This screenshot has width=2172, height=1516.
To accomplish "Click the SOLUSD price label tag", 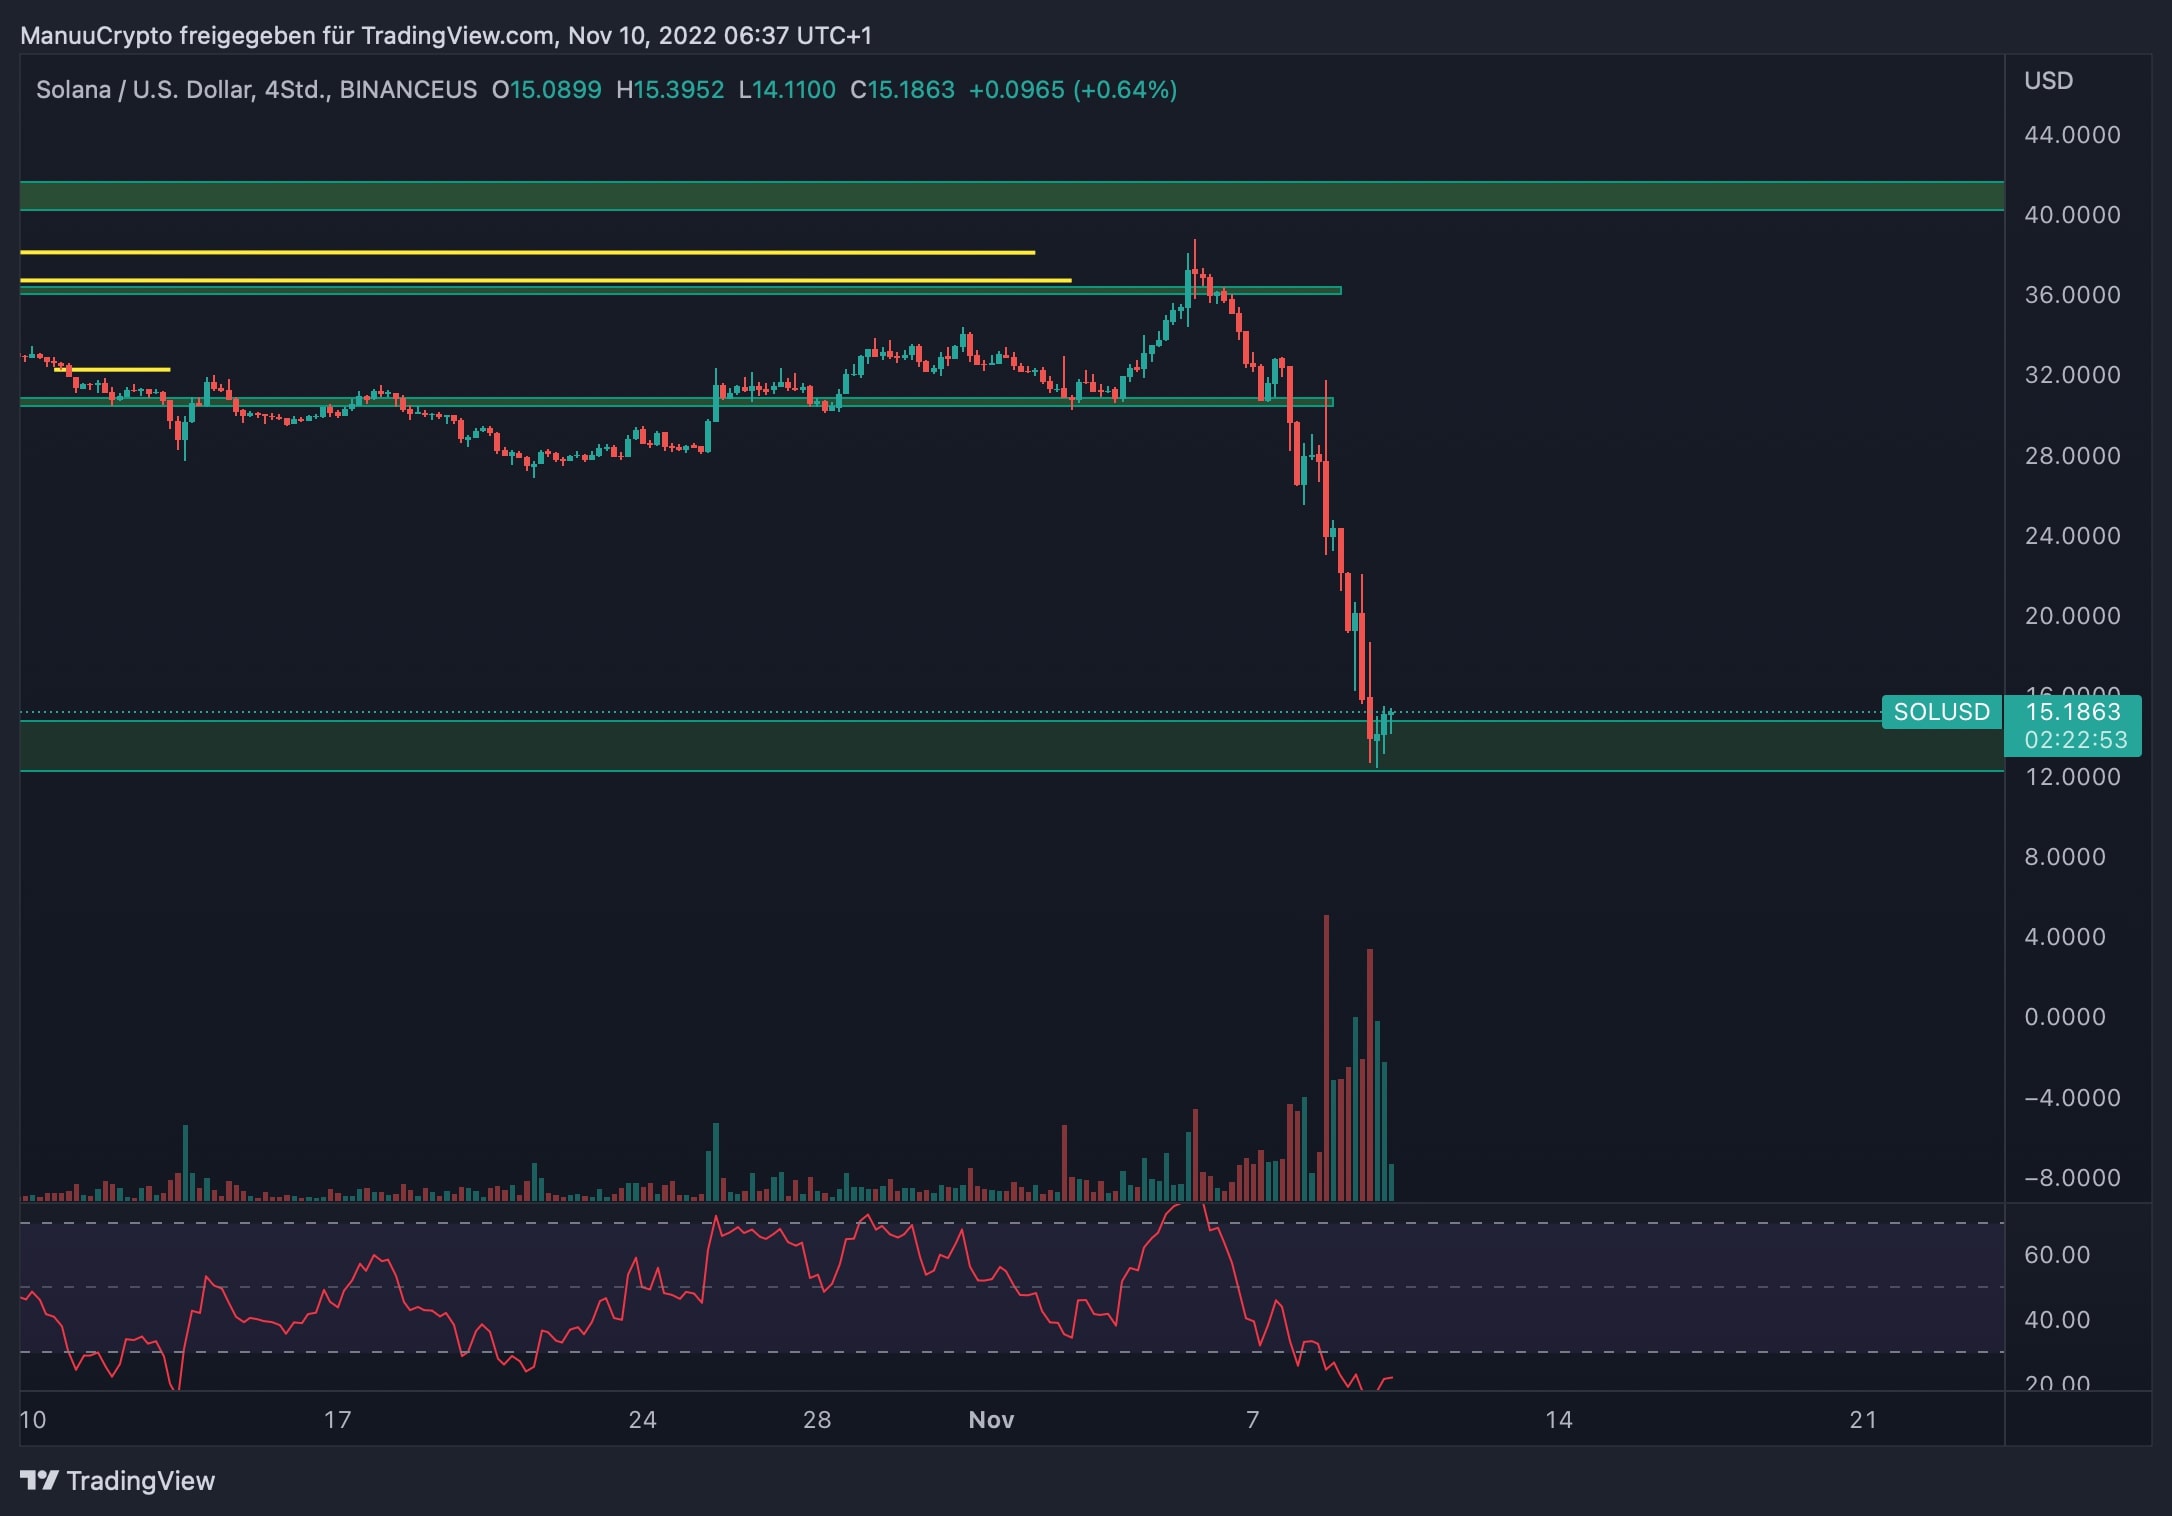I will [1941, 712].
